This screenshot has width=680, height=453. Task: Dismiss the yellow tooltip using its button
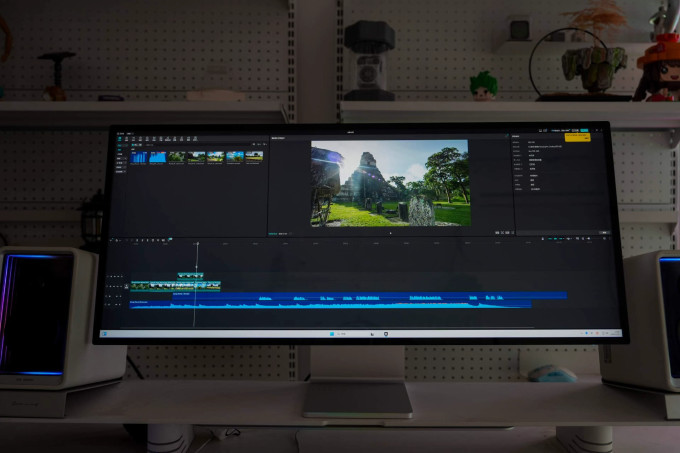tap(586, 139)
